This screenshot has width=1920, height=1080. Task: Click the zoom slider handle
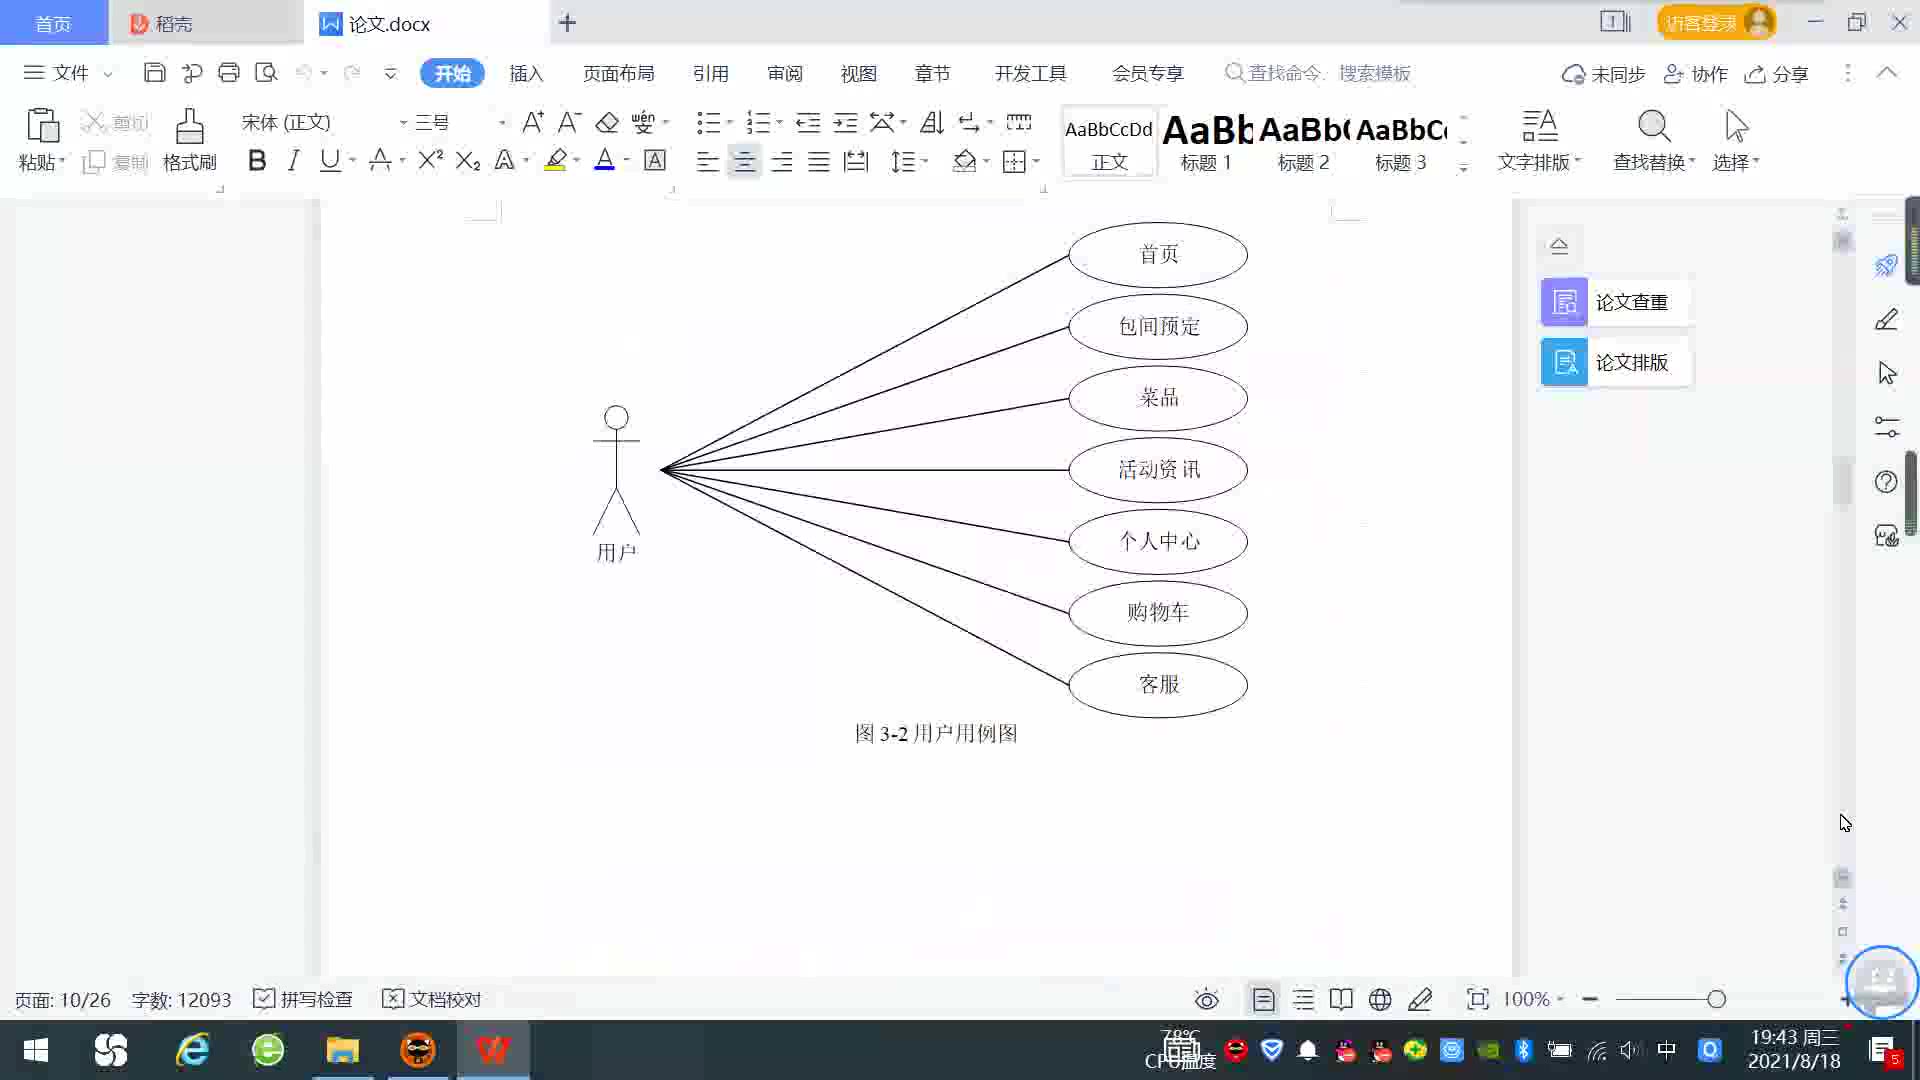(x=1716, y=999)
